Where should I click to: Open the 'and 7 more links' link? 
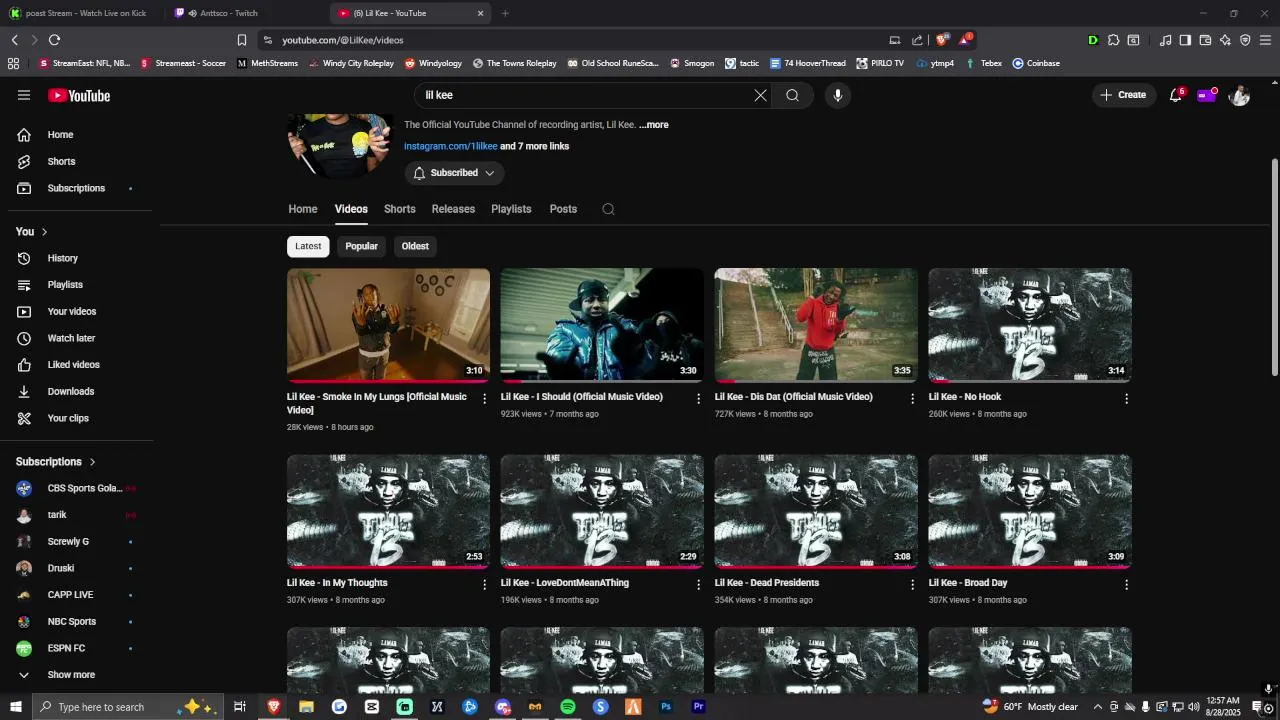534,146
